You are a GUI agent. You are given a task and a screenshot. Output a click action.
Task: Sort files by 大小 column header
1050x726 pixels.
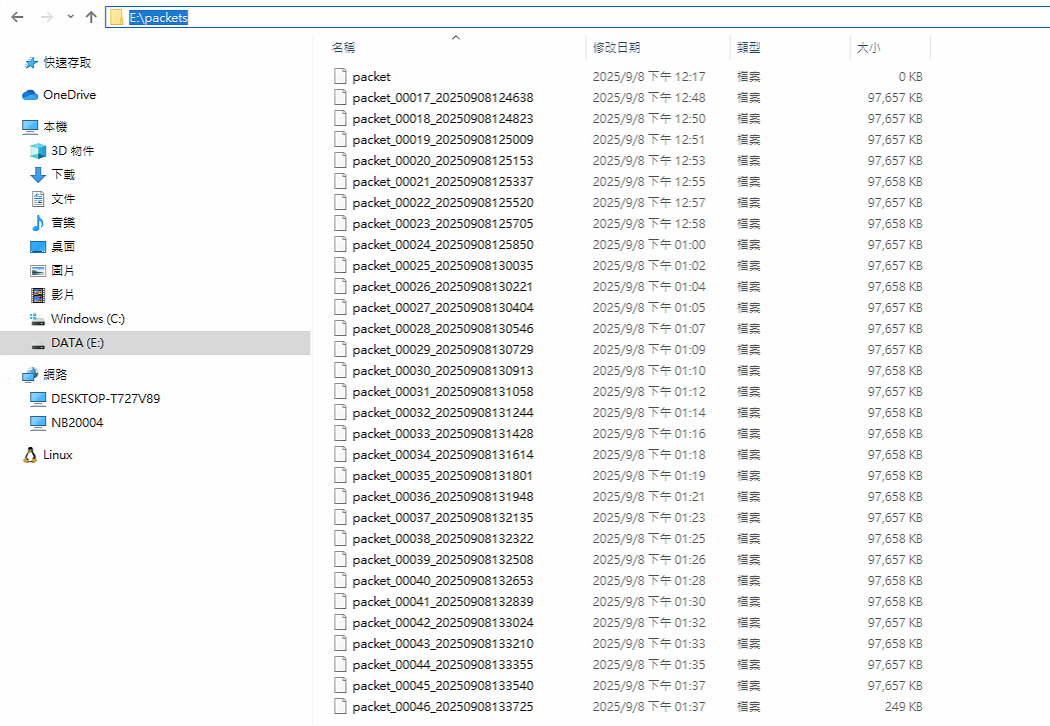click(x=867, y=47)
